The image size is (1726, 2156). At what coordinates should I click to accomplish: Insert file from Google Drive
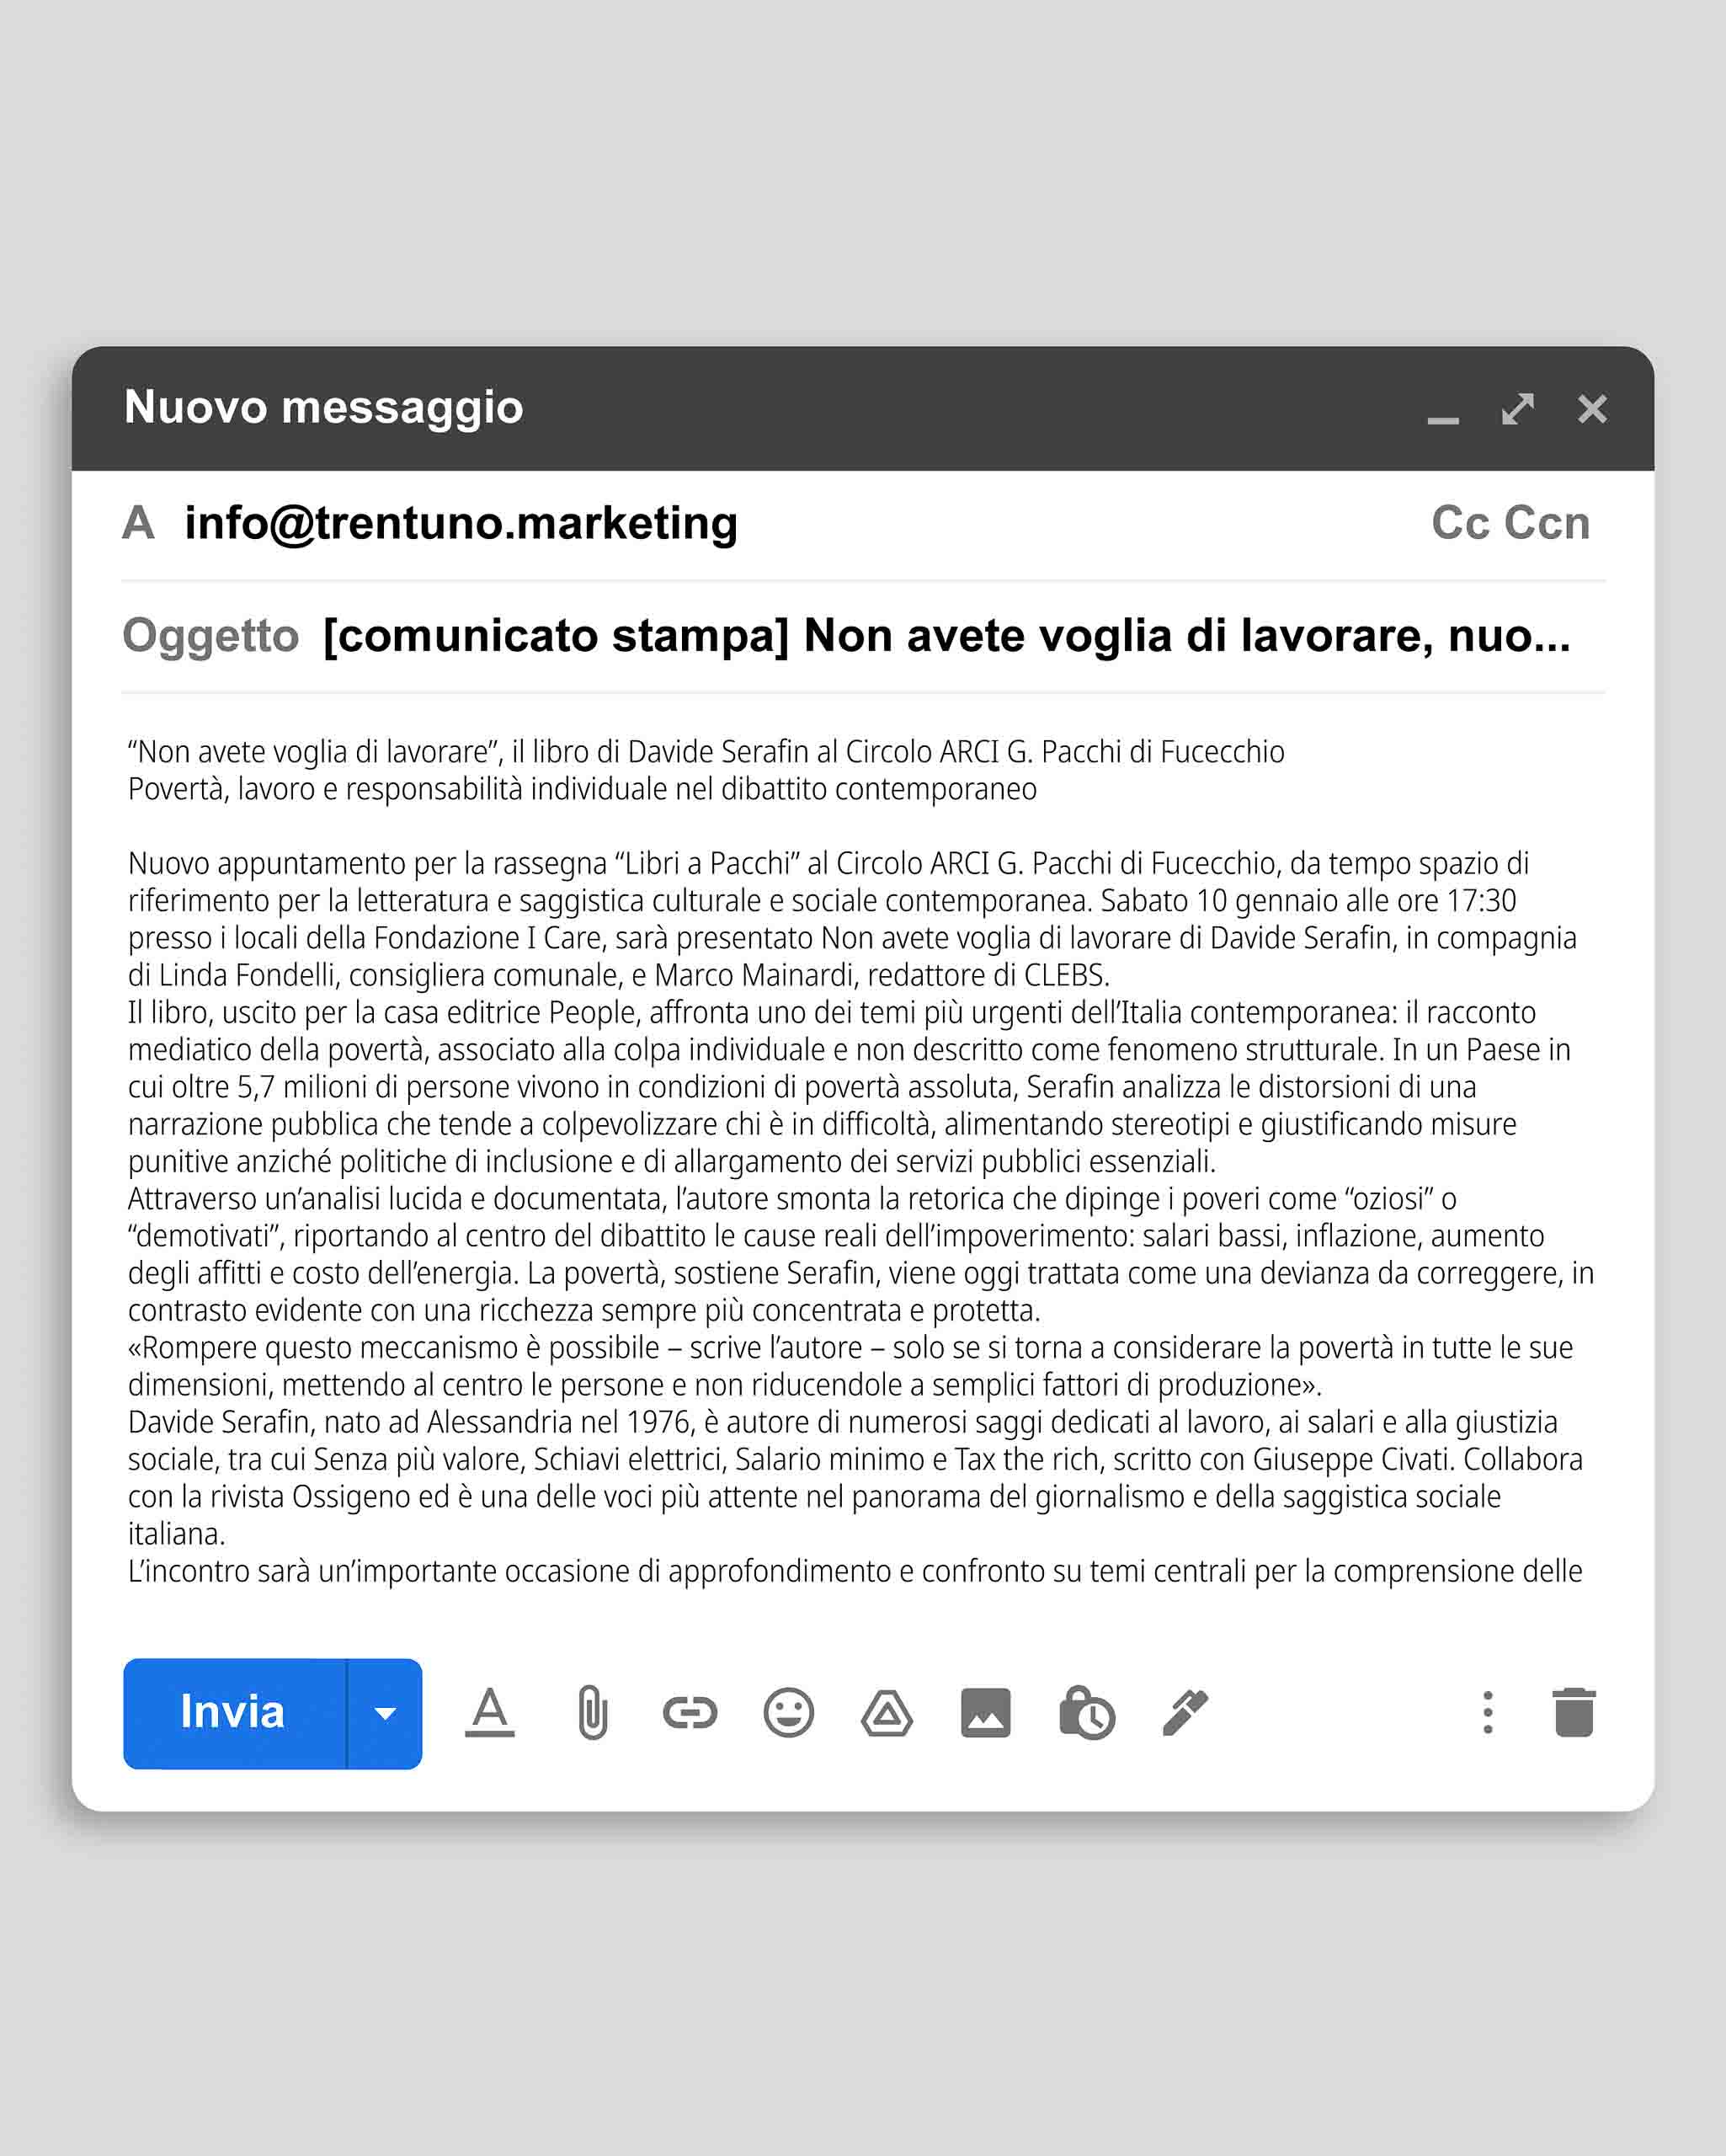coord(886,1713)
